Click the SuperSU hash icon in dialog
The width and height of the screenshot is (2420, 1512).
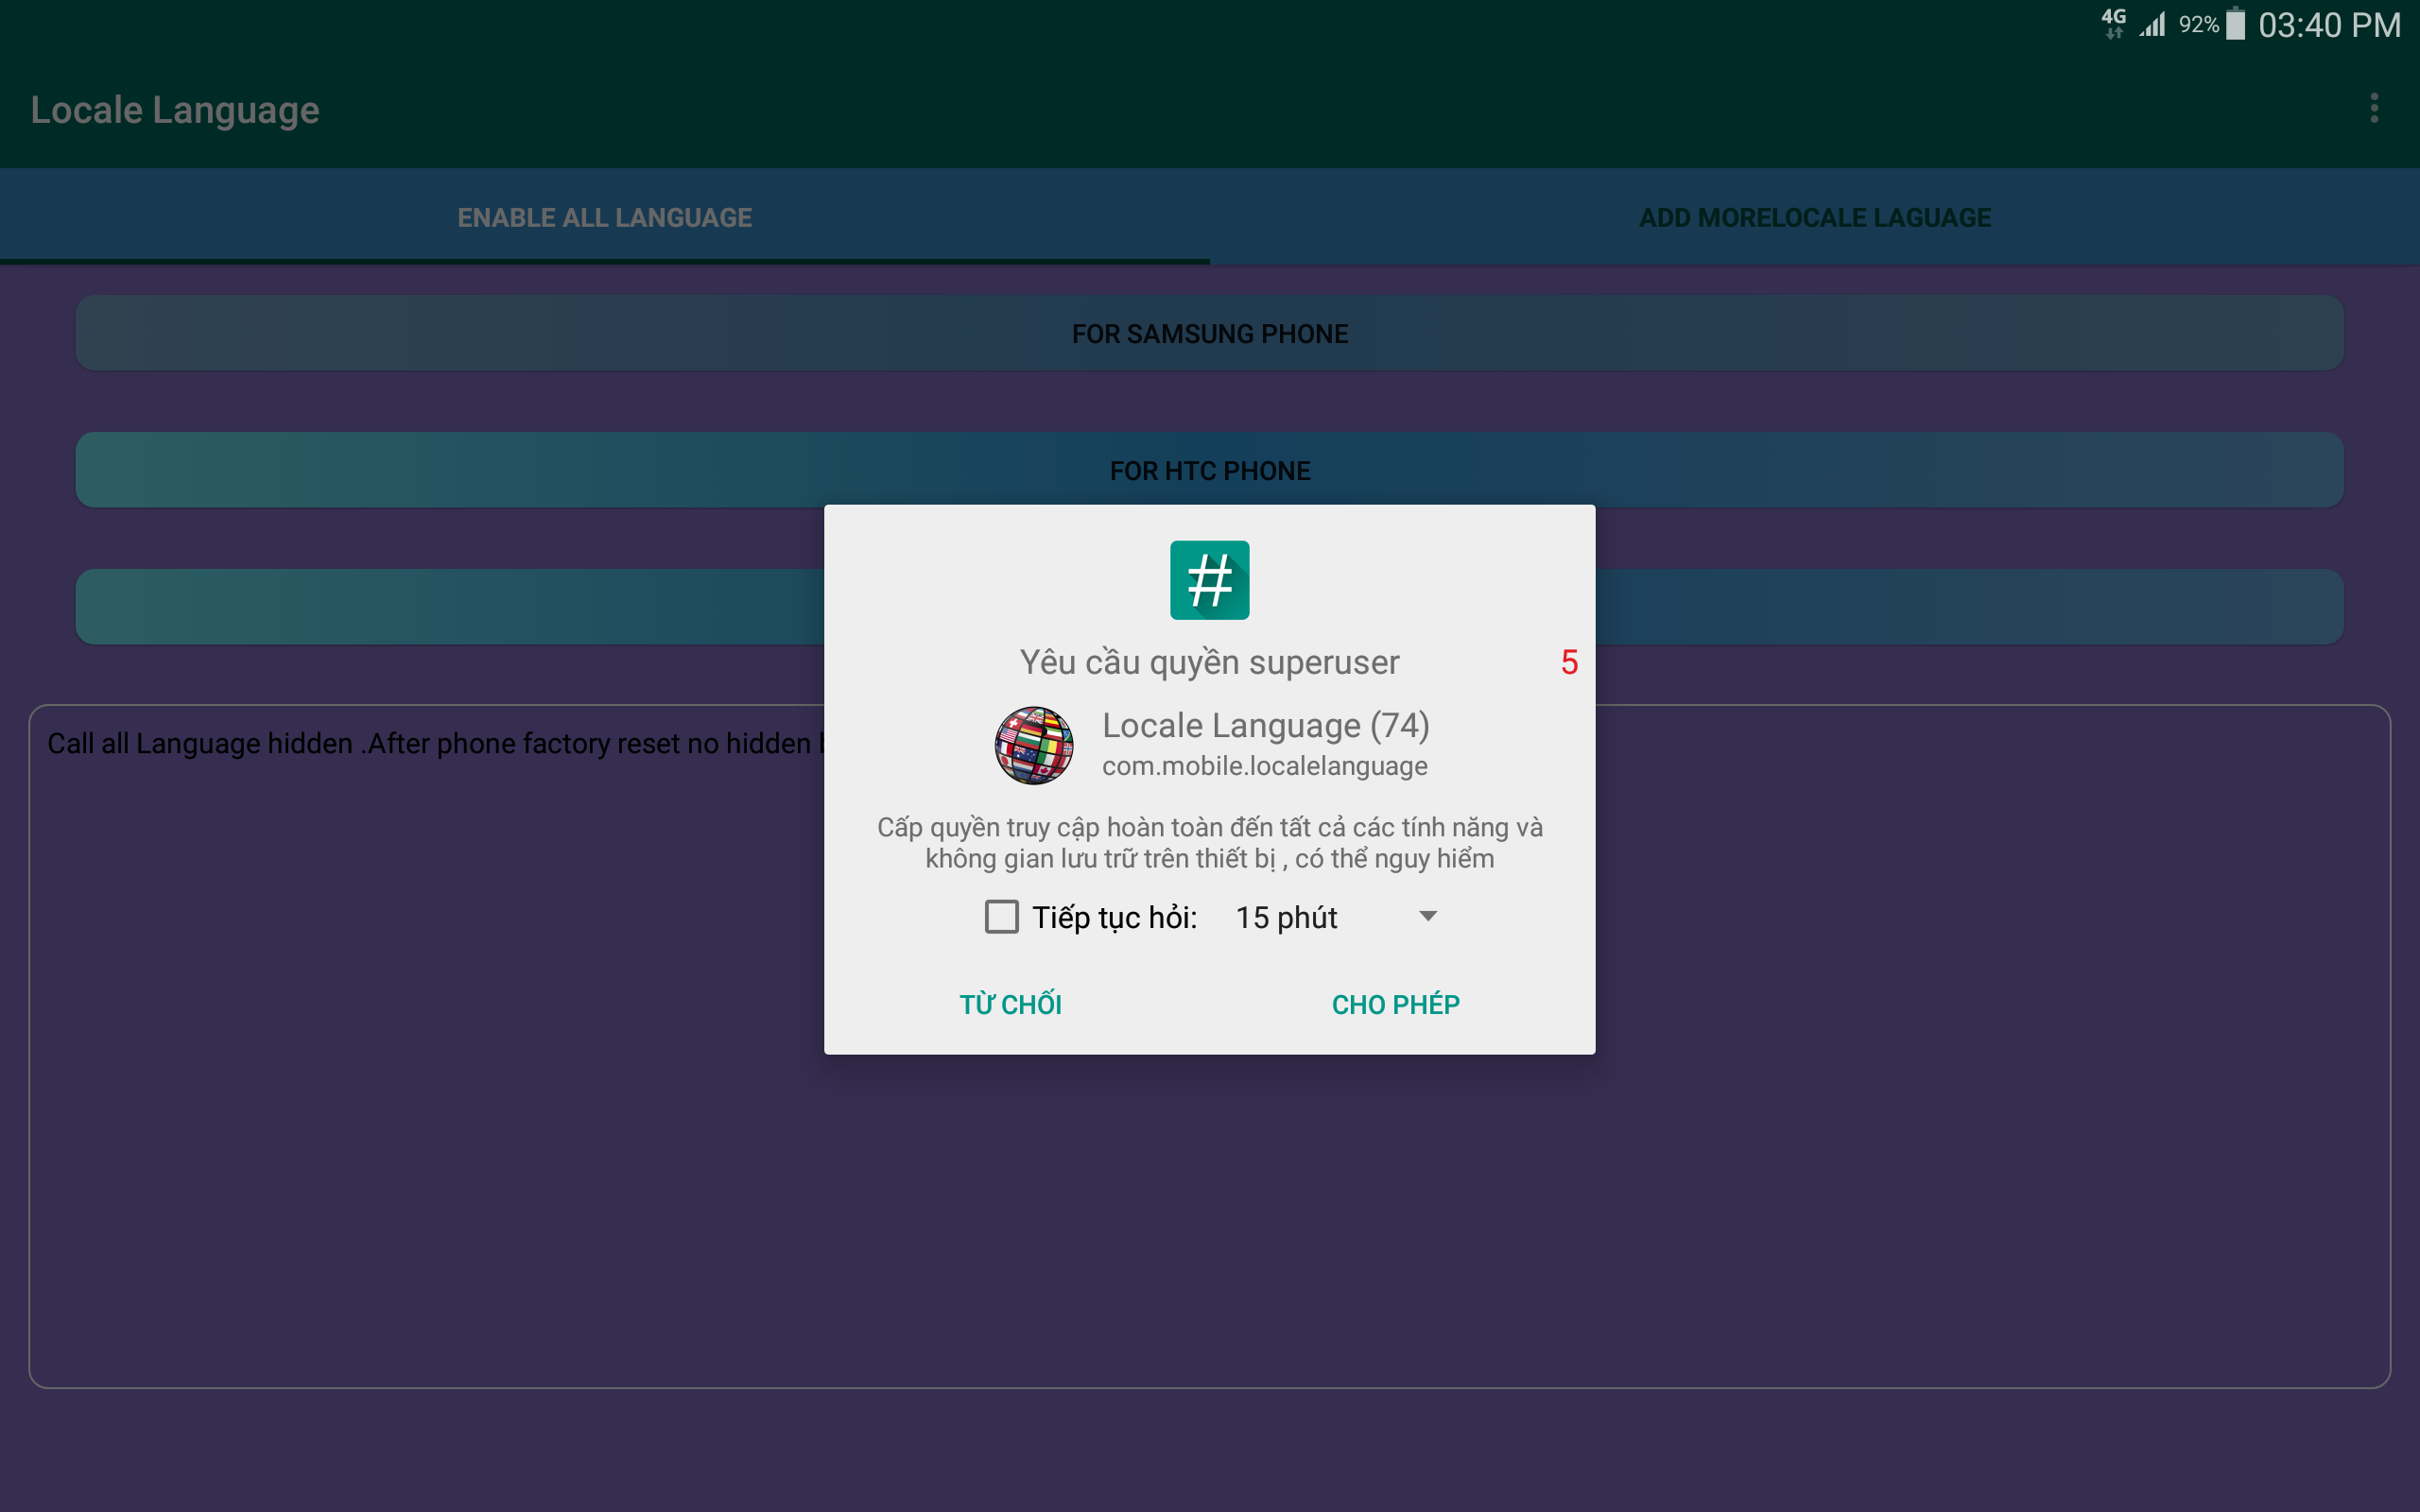(x=1209, y=580)
